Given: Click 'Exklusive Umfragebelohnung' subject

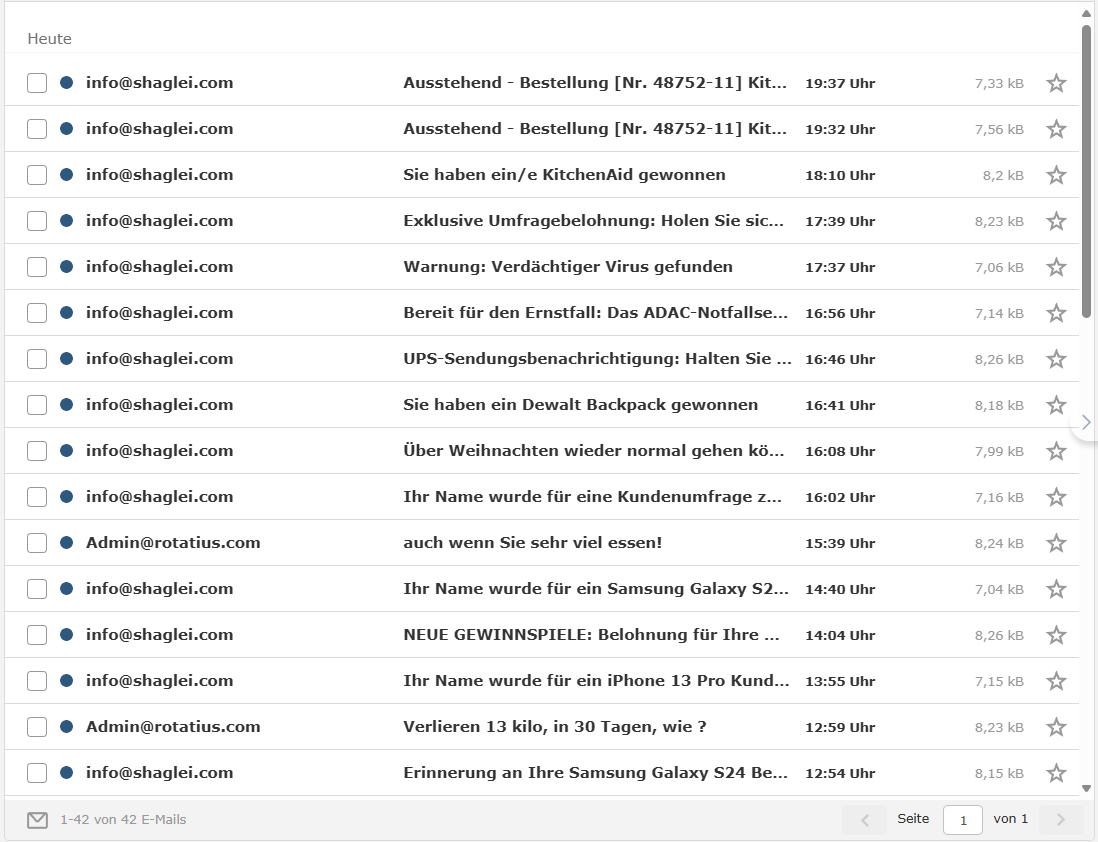Looking at the screenshot, I should (593, 221).
